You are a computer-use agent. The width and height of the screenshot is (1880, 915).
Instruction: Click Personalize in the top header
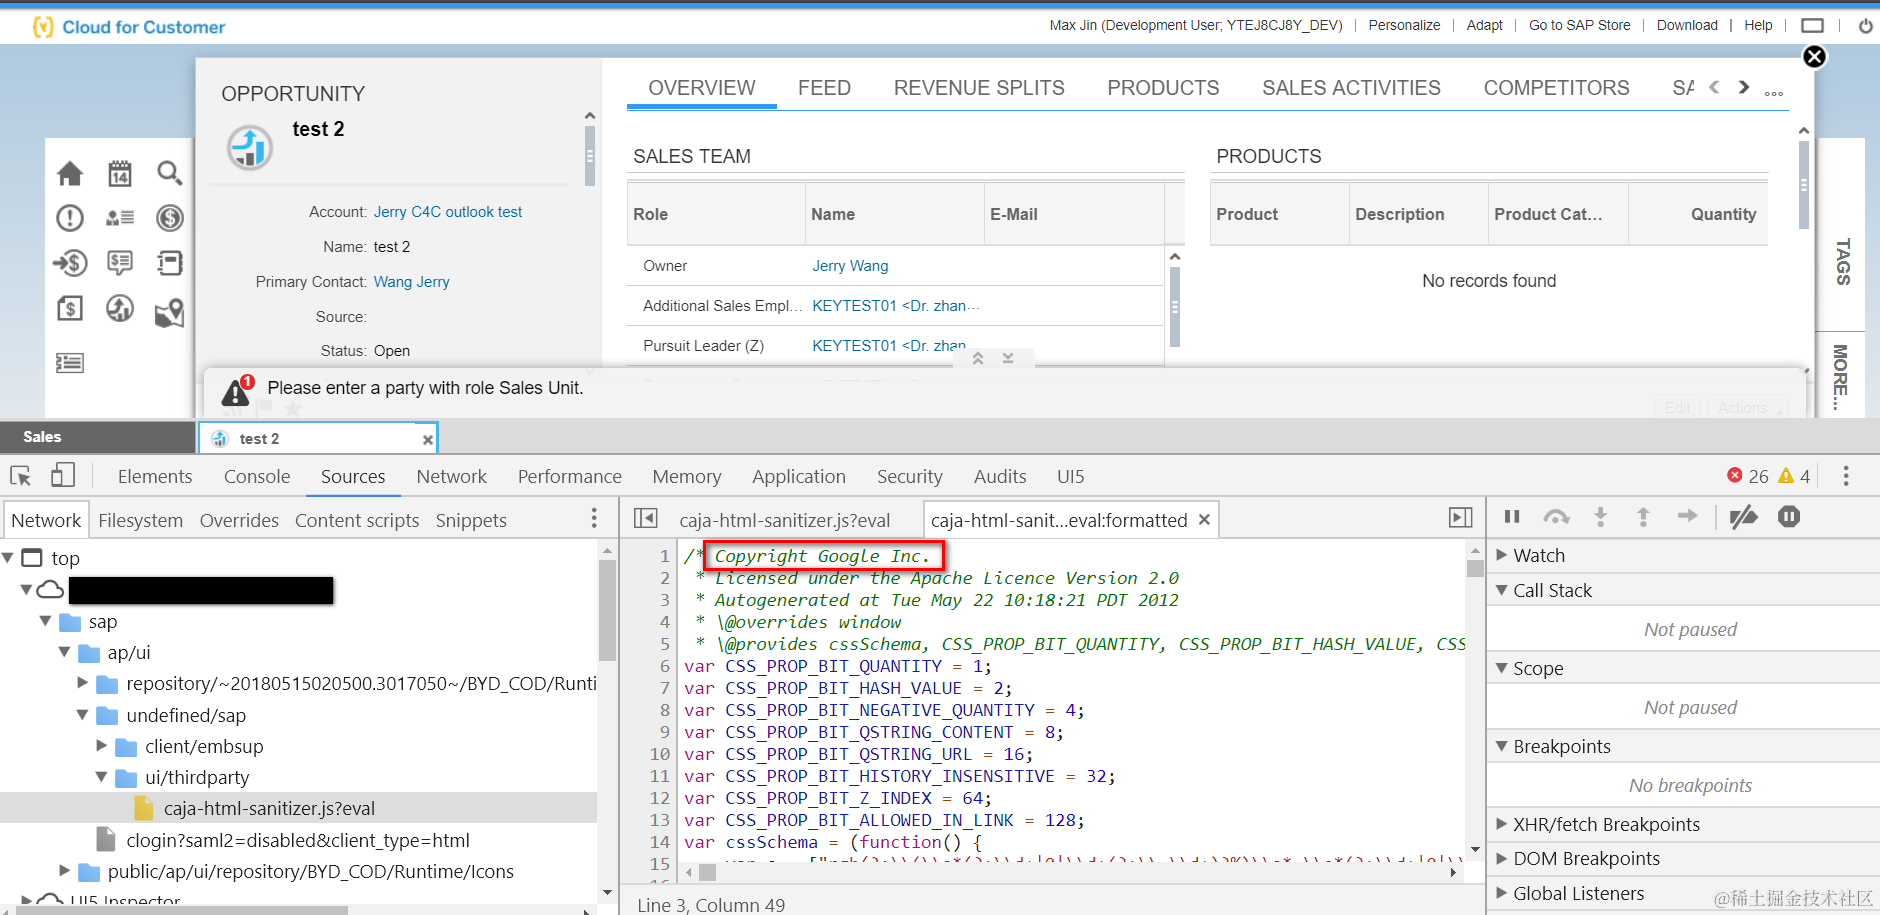point(1404,25)
